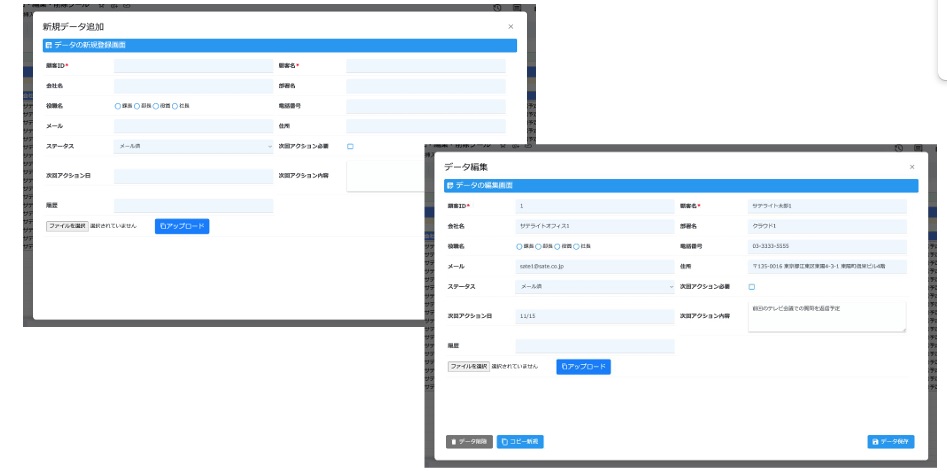Screen dimensions: 947x471
Task: Open the ステータス dropdown in データ編集 dialog
Action: pos(595,287)
